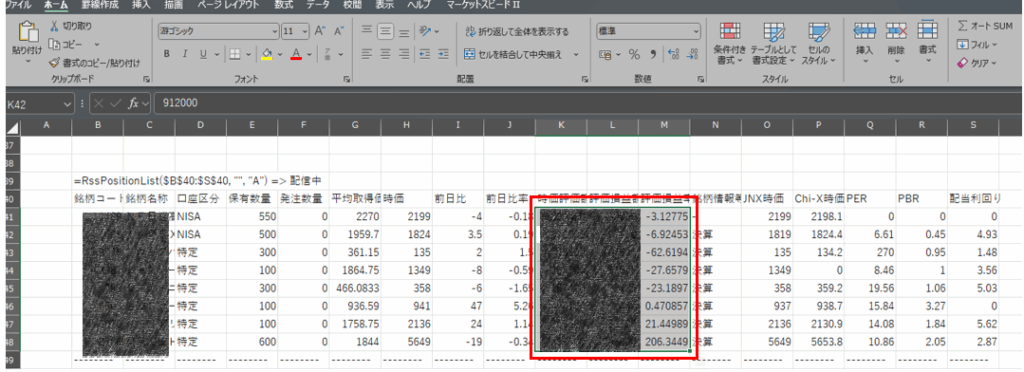Open the Clear (クリア) eraser menu
The height and width of the screenshot is (372, 1024).
click(x=977, y=63)
